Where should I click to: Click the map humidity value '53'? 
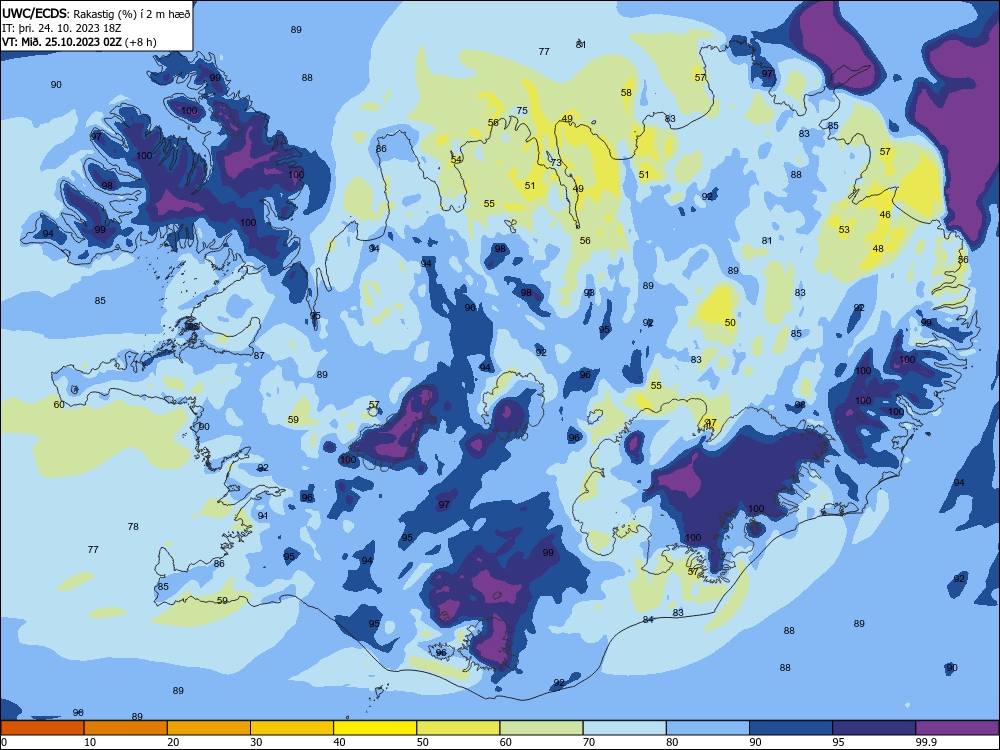point(844,229)
